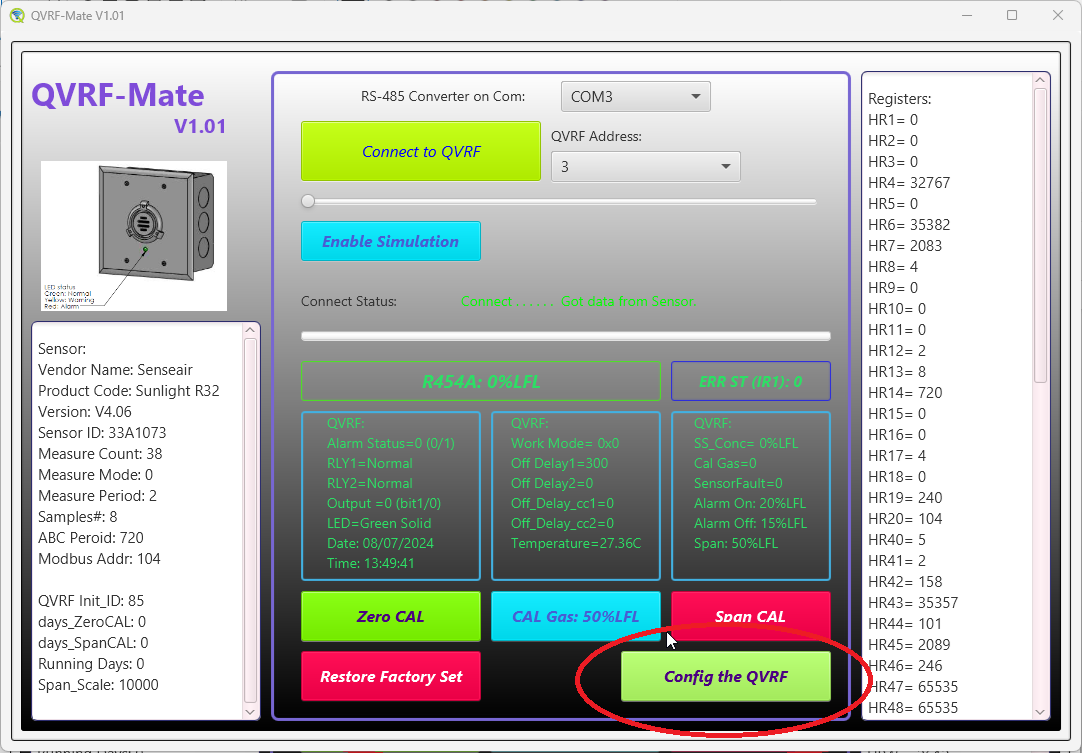Click the Measure Count: 38 line
This screenshot has width=1082, height=753.
[100, 453]
